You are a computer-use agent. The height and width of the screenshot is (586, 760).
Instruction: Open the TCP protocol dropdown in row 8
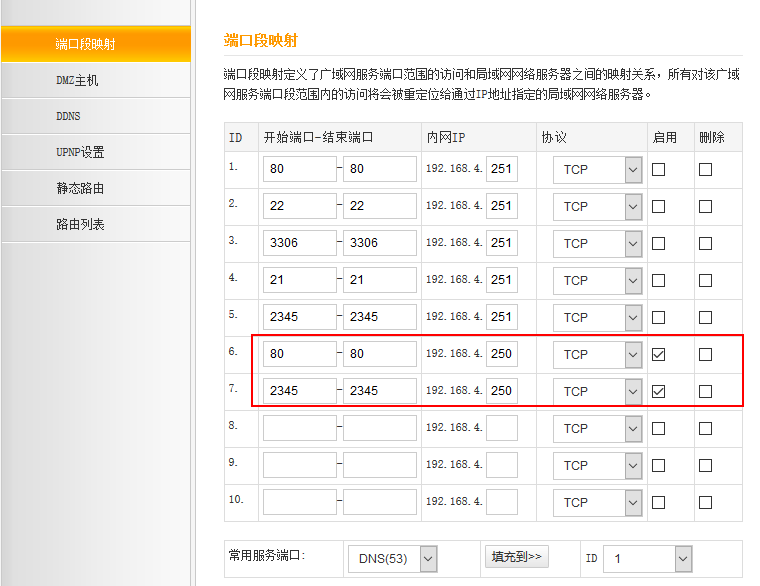(x=598, y=428)
